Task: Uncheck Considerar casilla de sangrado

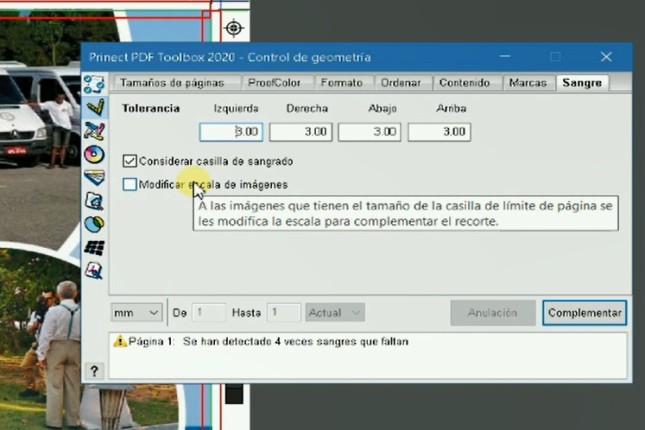Action: [x=130, y=160]
